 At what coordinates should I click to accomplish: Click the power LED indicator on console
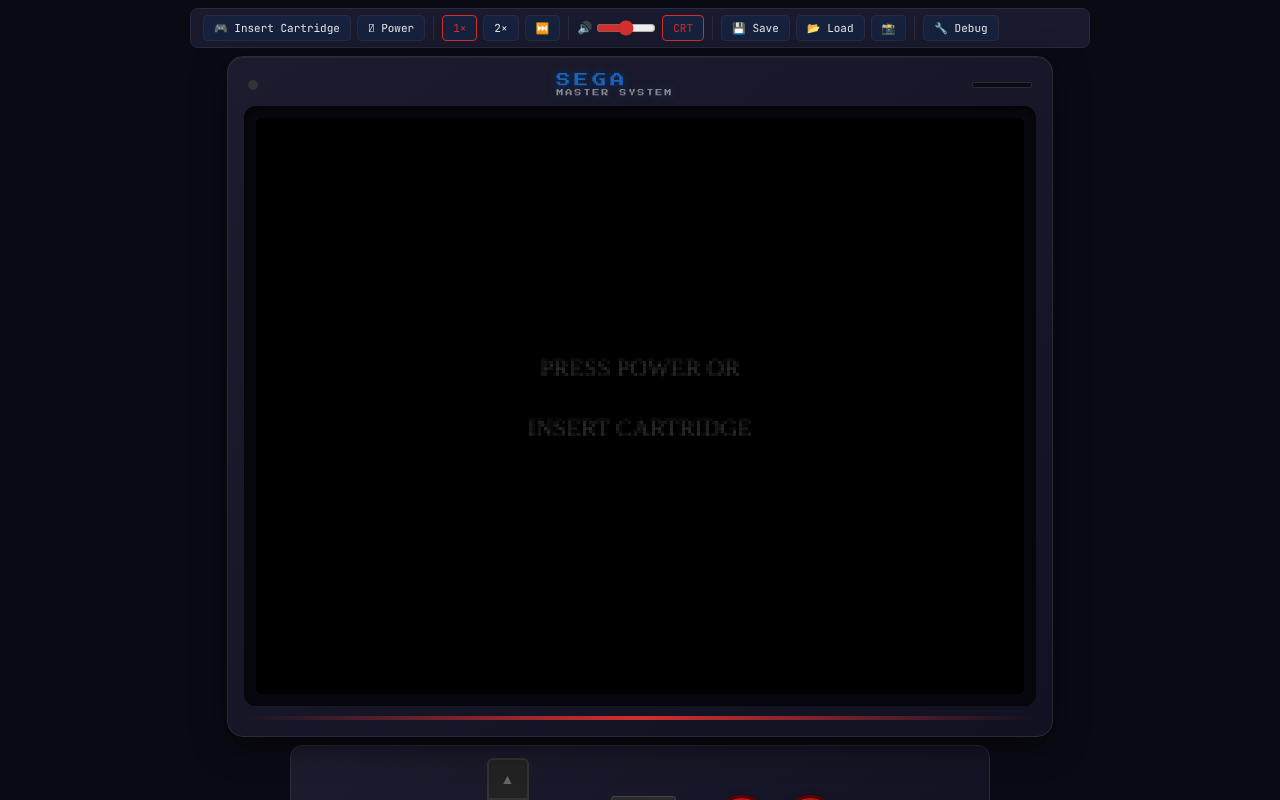click(253, 85)
